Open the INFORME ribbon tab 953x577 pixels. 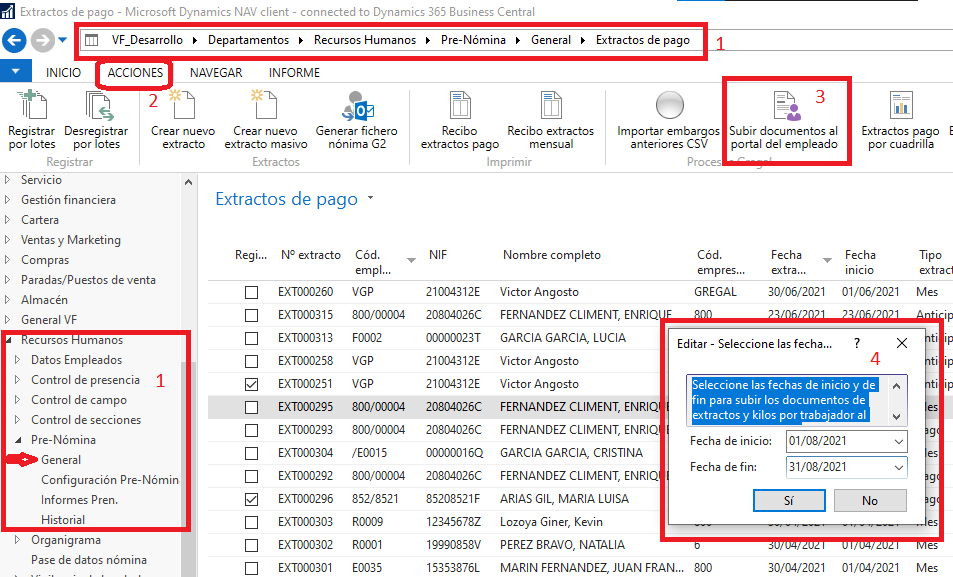pyautogui.click(x=294, y=73)
